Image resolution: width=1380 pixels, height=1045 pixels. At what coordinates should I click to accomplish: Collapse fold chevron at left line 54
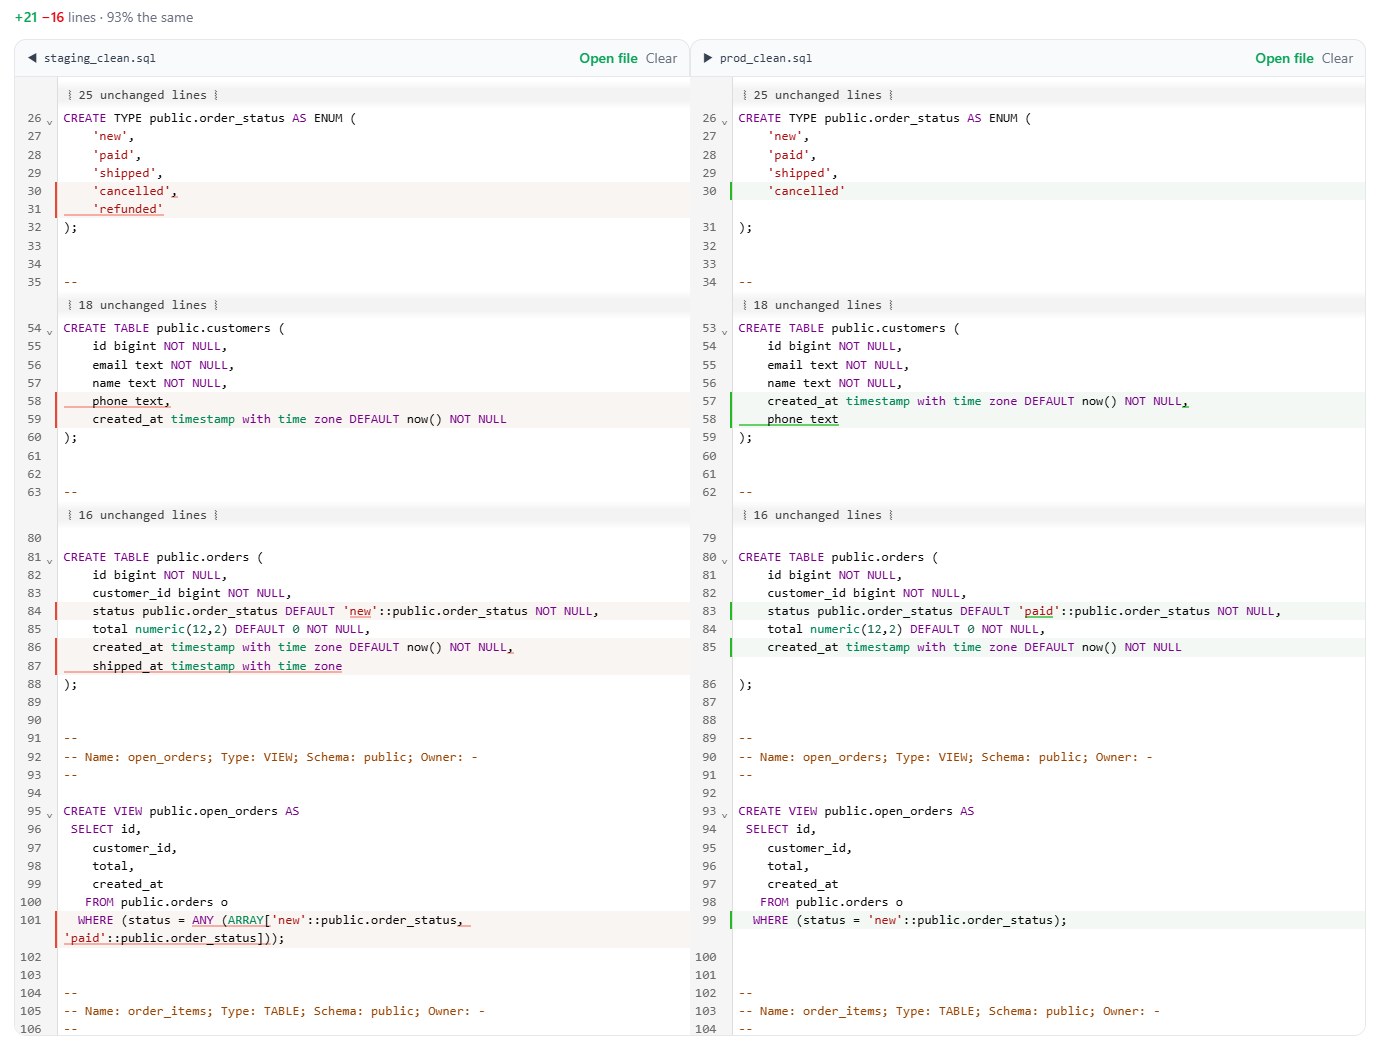coord(50,331)
